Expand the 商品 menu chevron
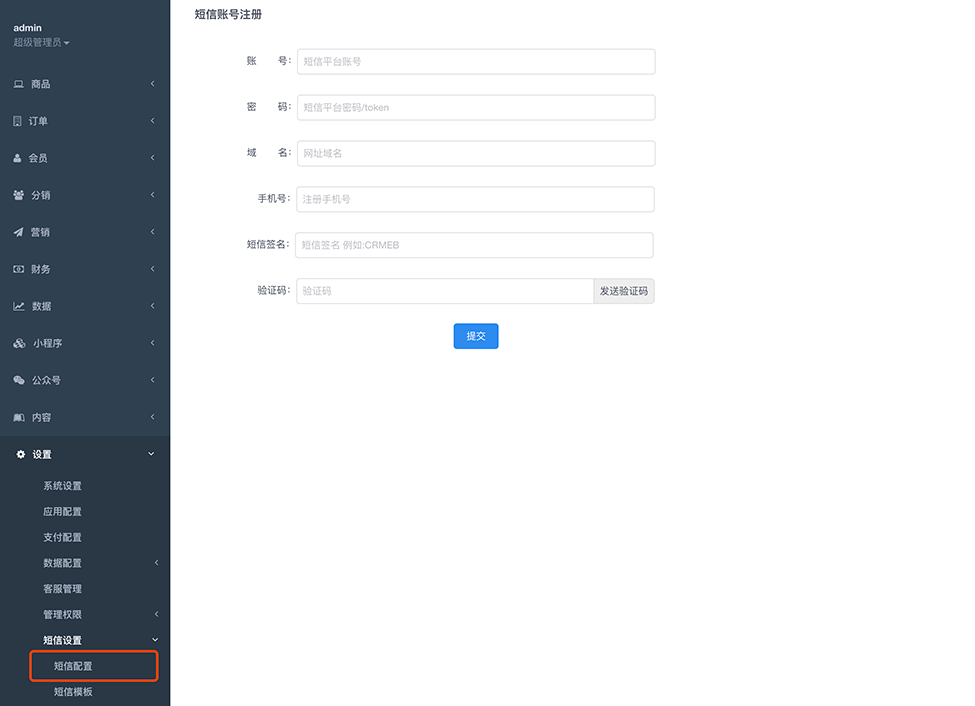975x706 pixels. click(152, 84)
